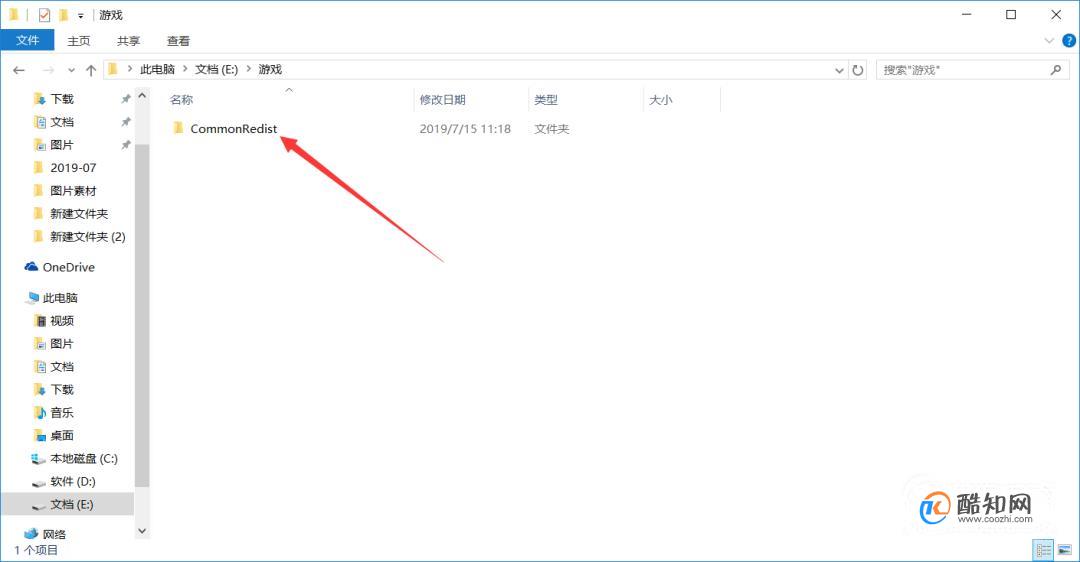Select 此电脑 in the navigation pane
Image resolution: width=1080 pixels, height=562 pixels.
(x=60, y=298)
